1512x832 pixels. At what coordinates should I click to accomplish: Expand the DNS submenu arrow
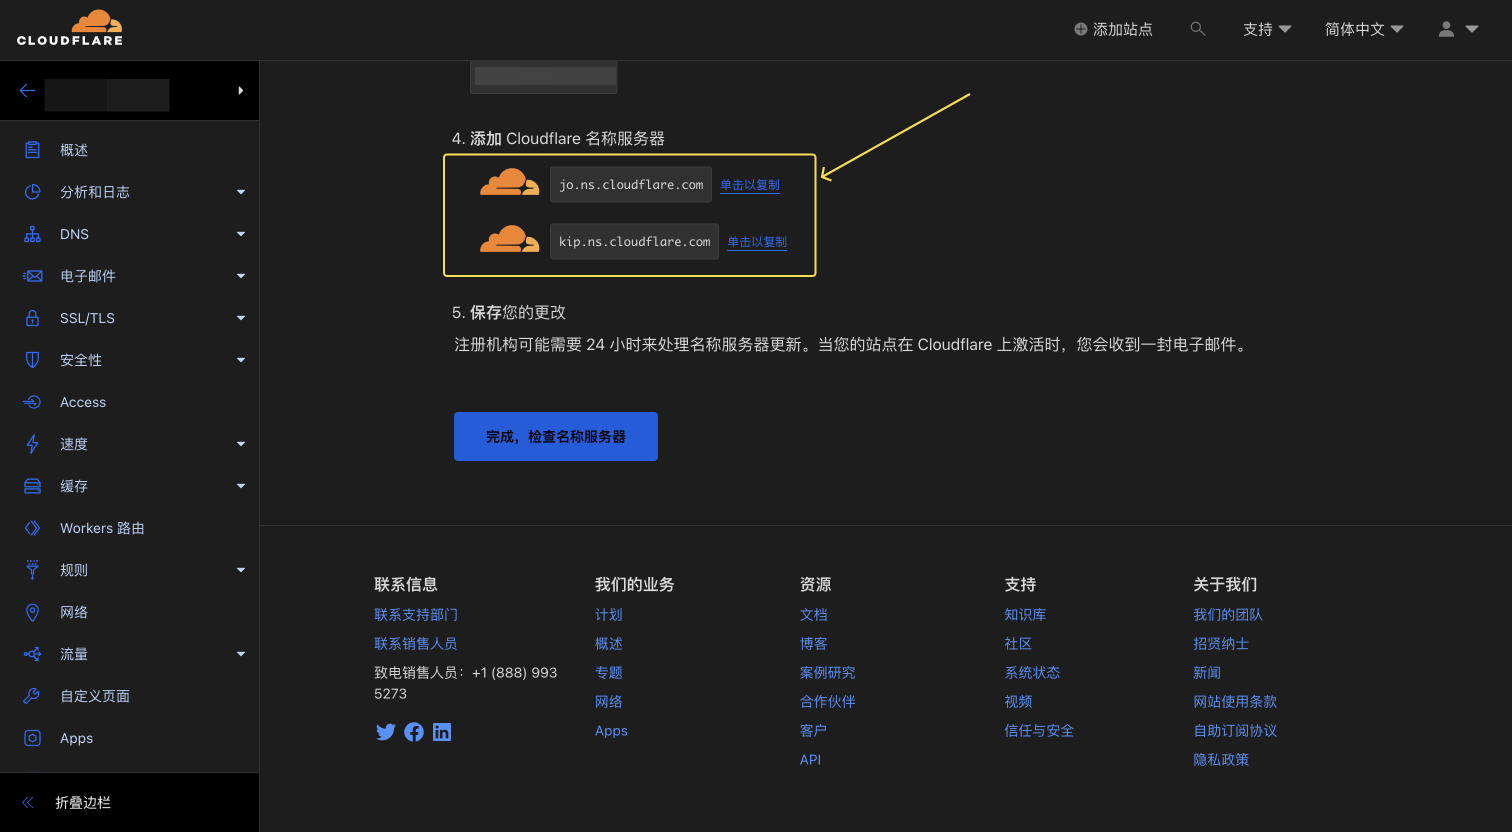click(241, 234)
